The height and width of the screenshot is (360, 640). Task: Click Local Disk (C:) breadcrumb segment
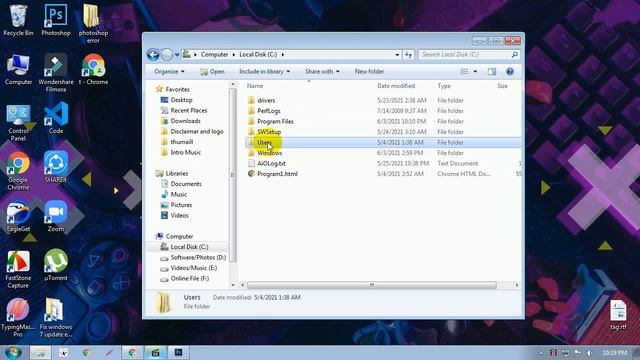[258, 54]
